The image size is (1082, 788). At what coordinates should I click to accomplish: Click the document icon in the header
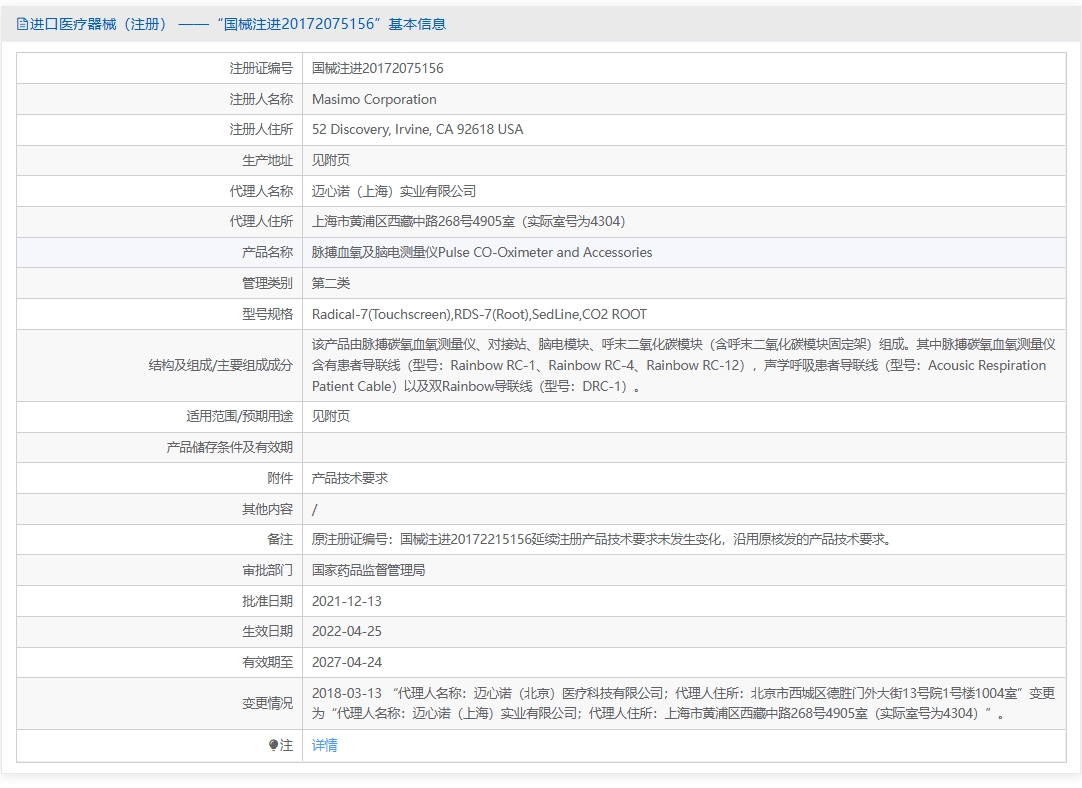click(22, 24)
